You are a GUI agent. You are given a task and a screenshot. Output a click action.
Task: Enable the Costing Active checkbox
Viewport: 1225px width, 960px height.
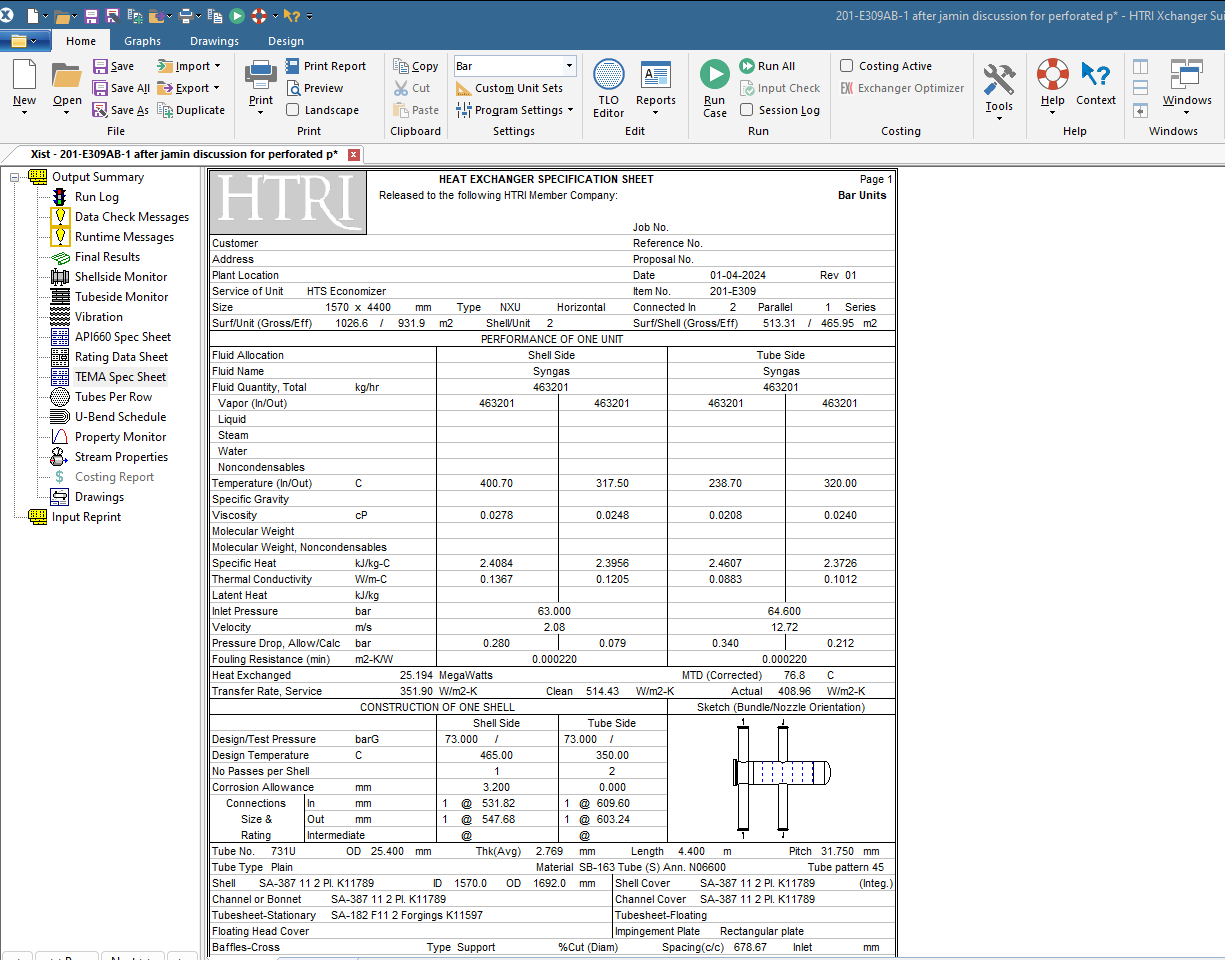tap(847, 66)
